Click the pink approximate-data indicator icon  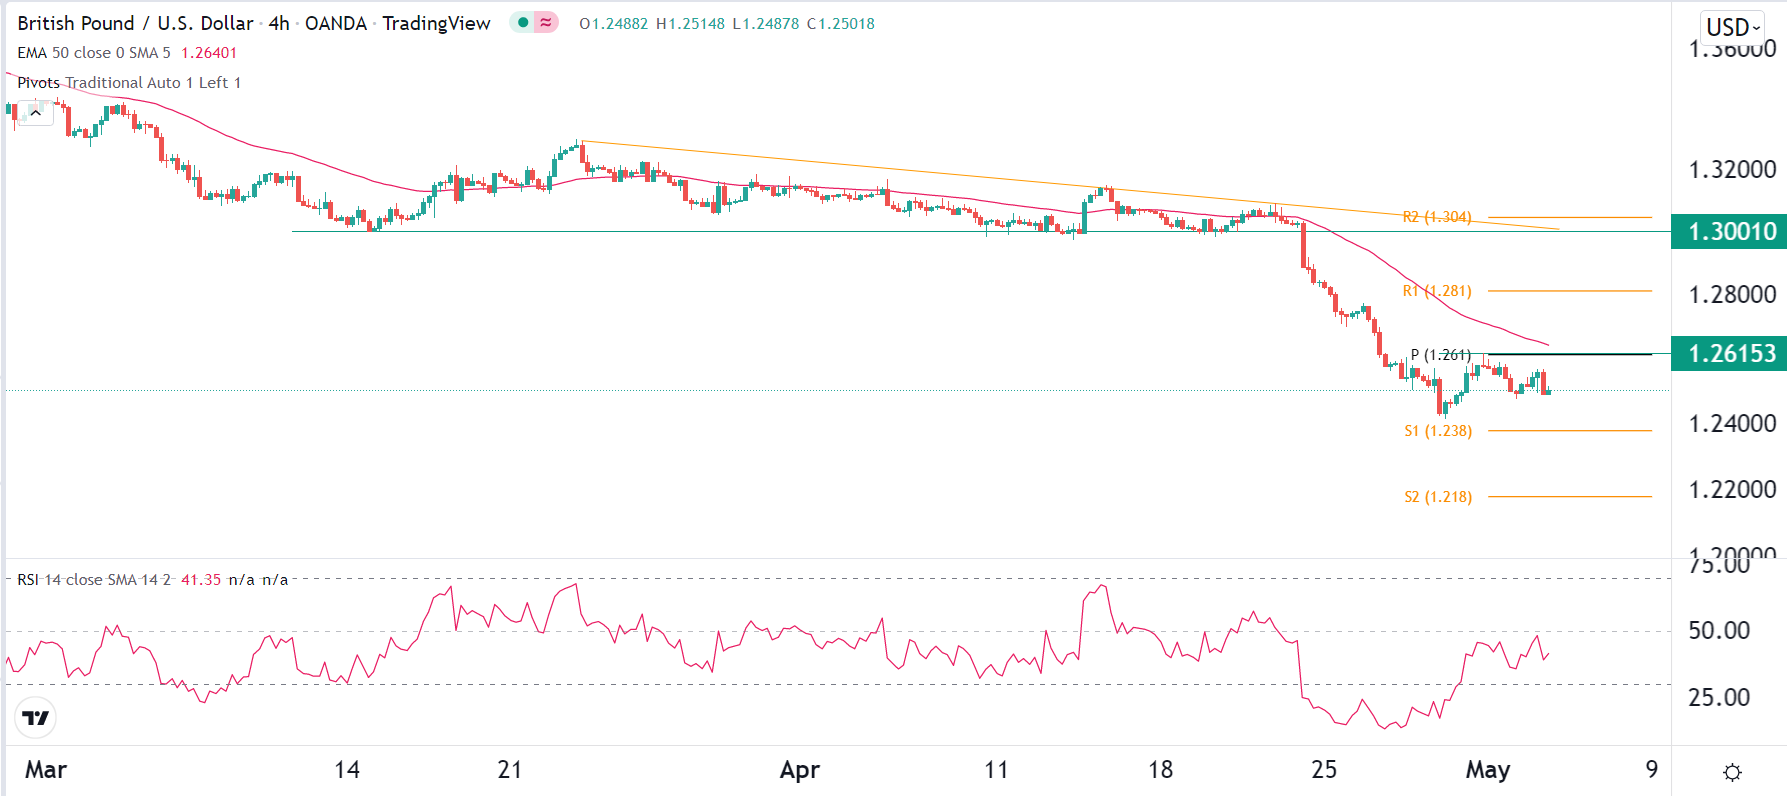coord(546,22)
